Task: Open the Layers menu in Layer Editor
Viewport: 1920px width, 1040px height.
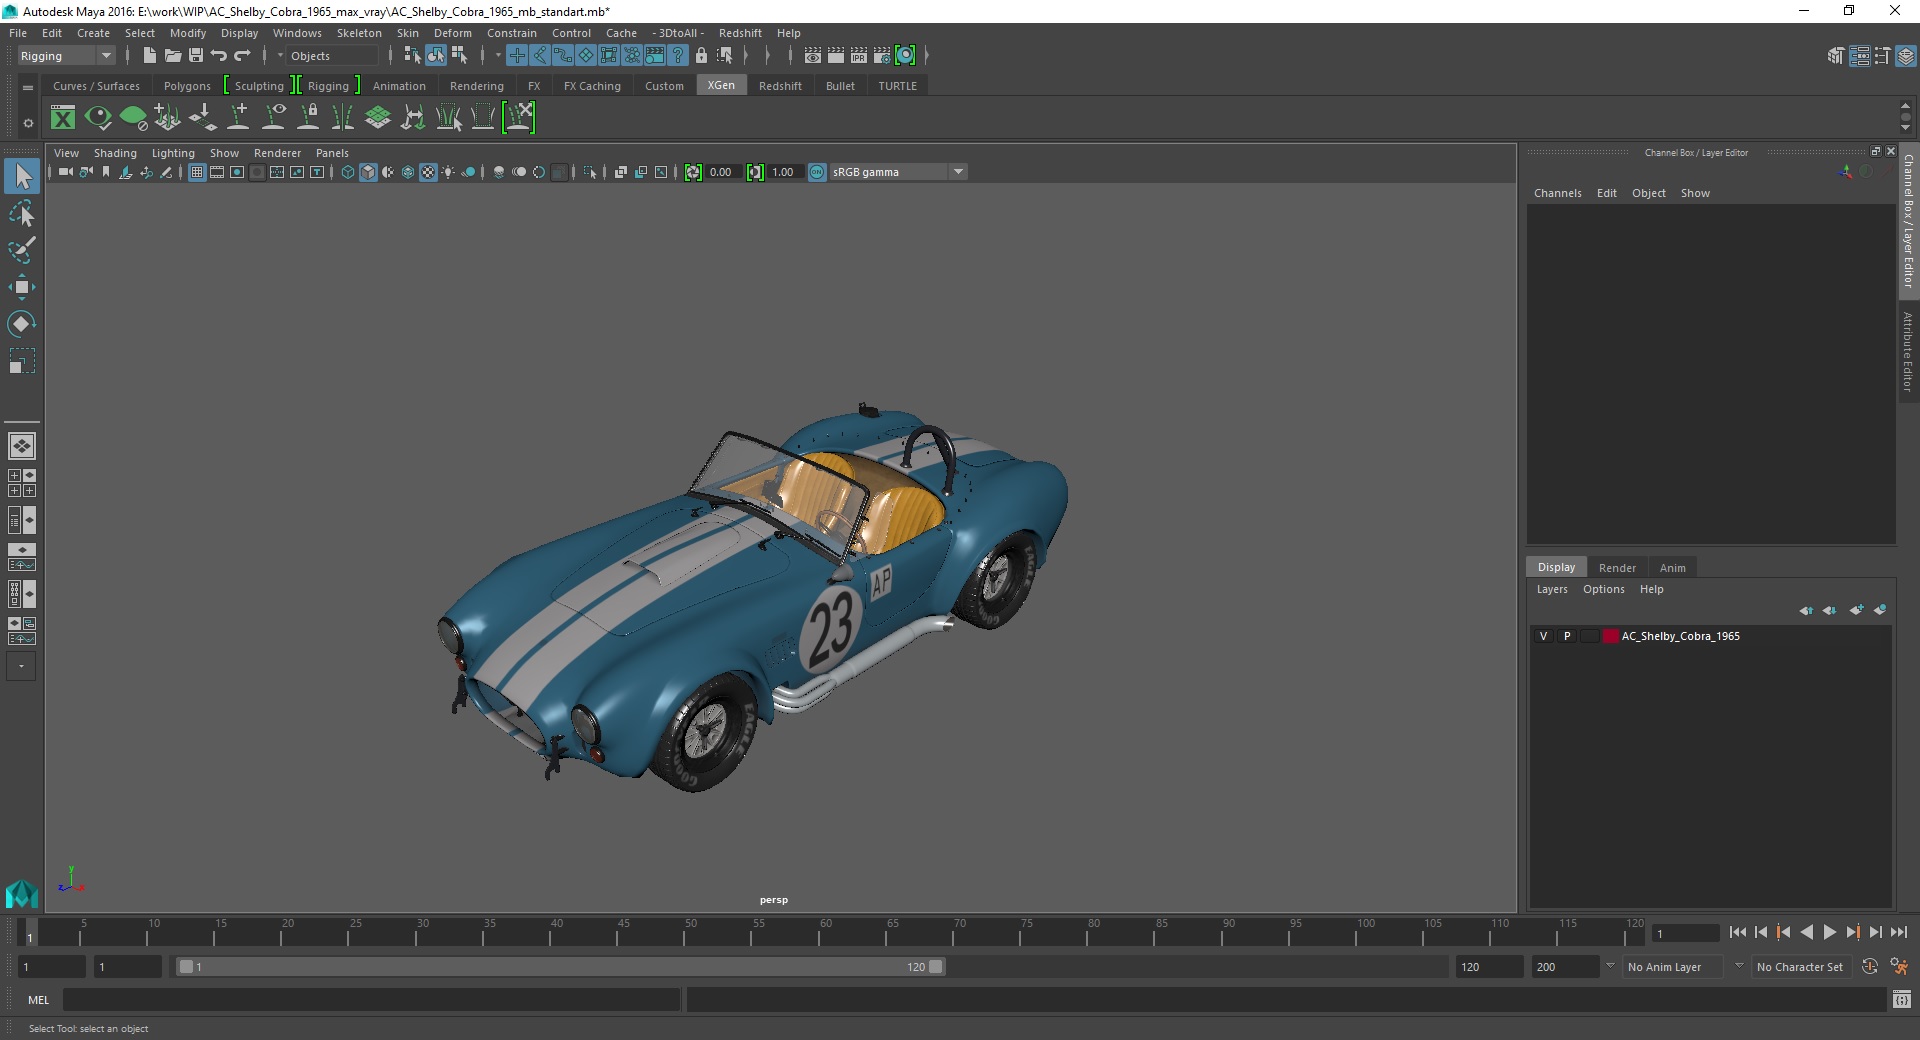Action: [1552, 589]
